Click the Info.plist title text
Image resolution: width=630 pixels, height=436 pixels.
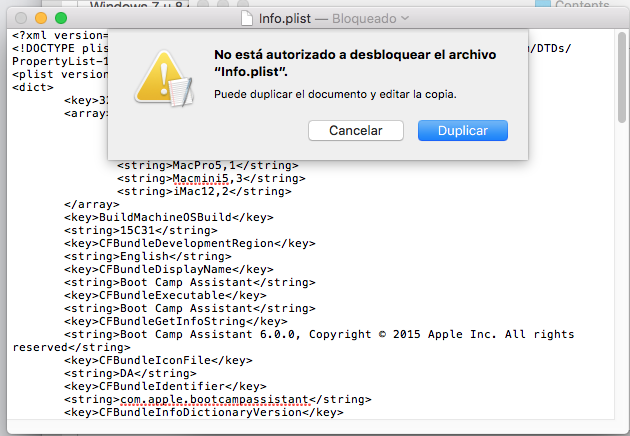[x=284, y=19]
